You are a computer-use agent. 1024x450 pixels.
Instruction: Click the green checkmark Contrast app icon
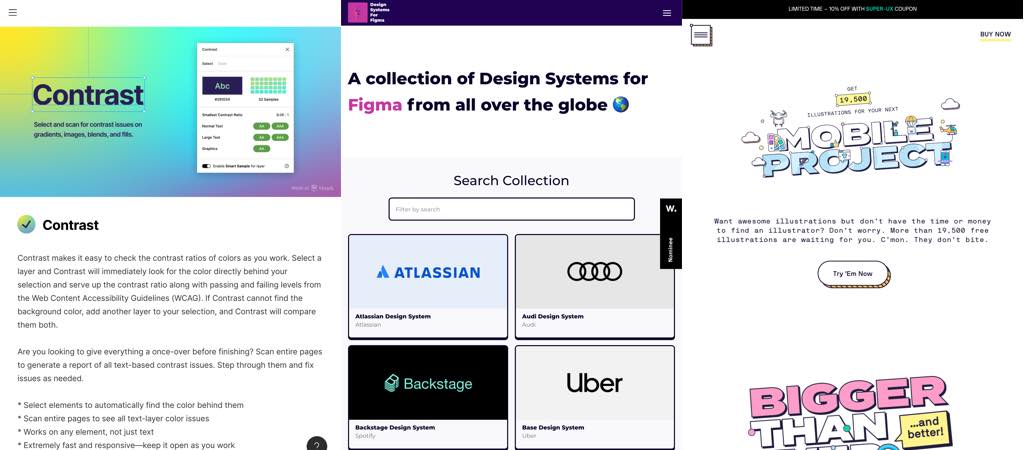click(26, 224)
